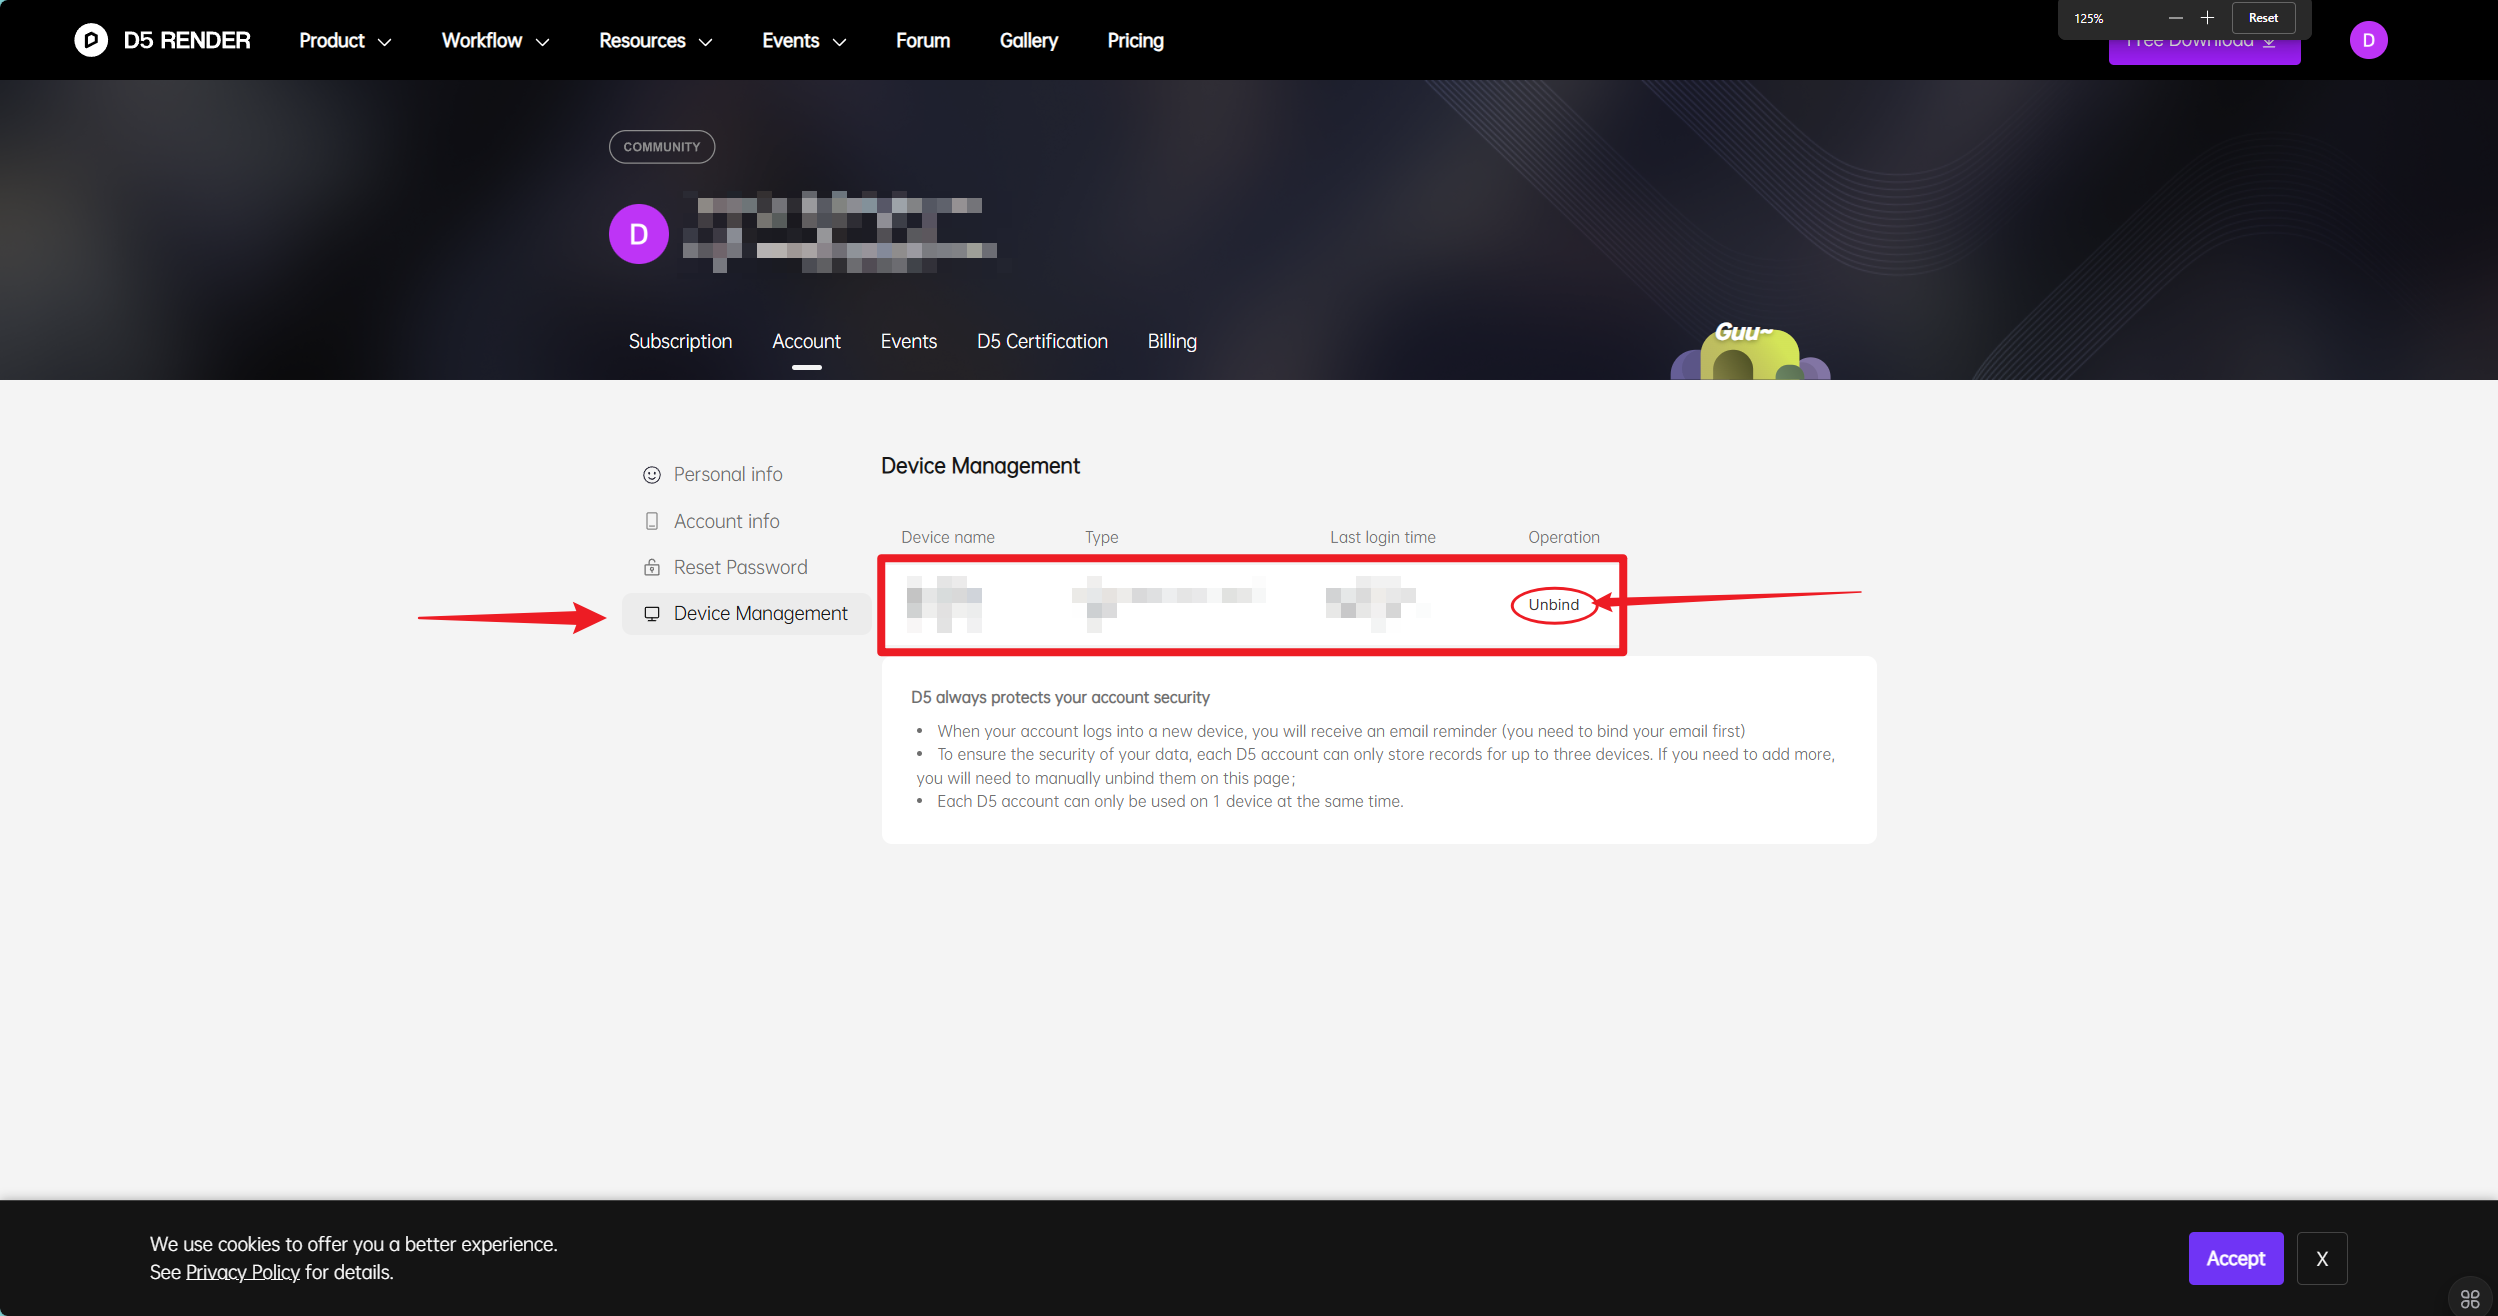
Task: Open the Gallery page
Action: click(x=1029, y=41)
